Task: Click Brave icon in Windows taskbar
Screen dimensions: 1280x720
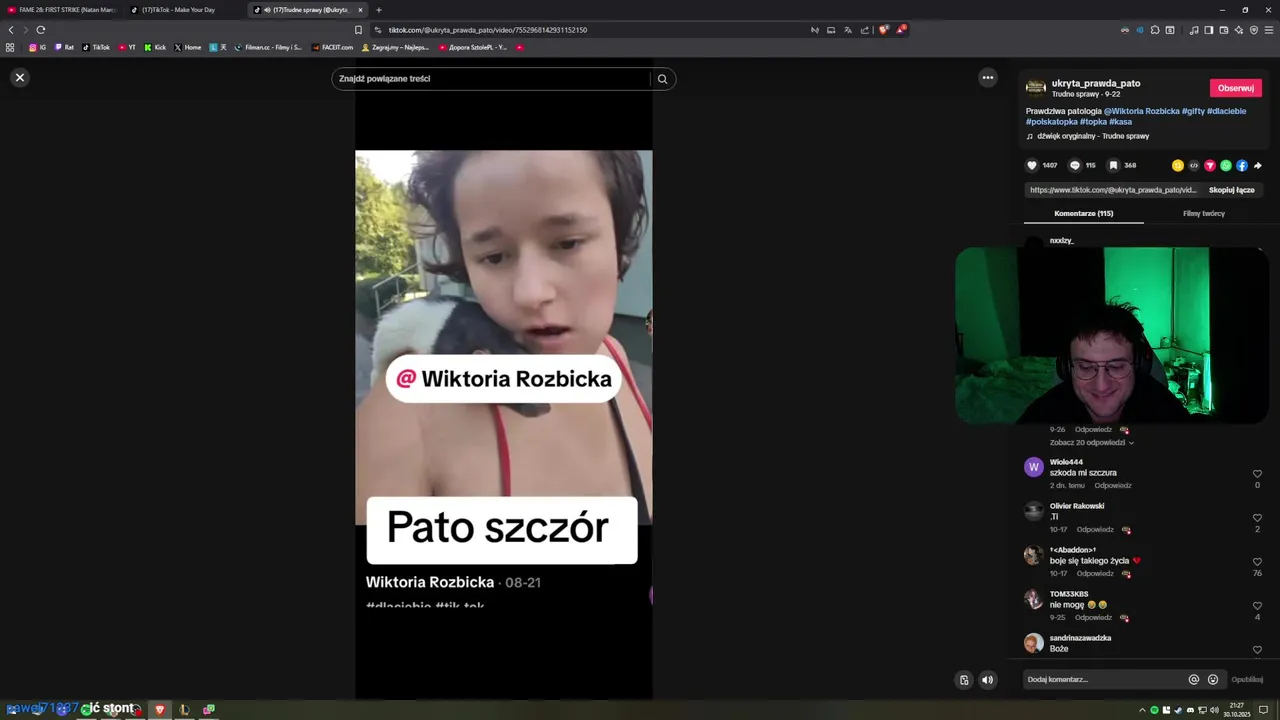Action: (x=159, y=709)
